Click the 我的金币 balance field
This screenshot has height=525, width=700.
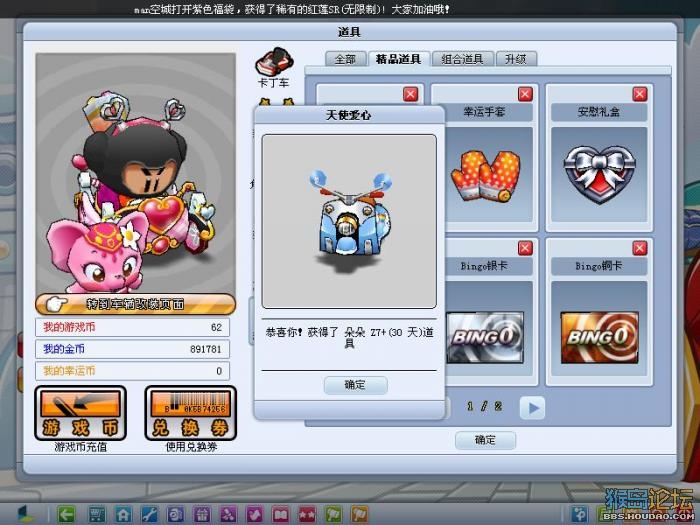(x=133, y=349)
